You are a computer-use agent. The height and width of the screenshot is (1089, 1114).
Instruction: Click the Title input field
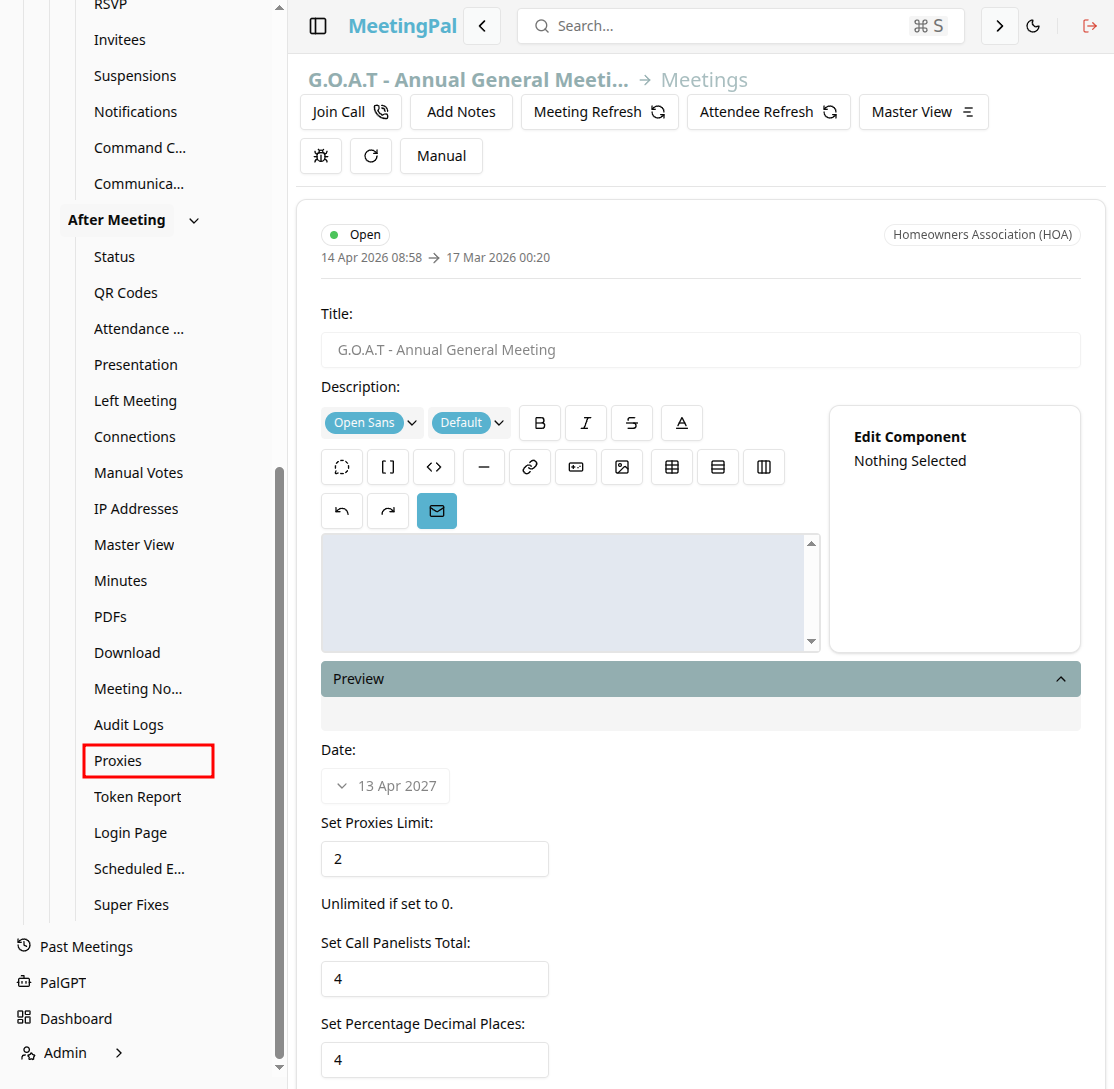click(701, 350)
